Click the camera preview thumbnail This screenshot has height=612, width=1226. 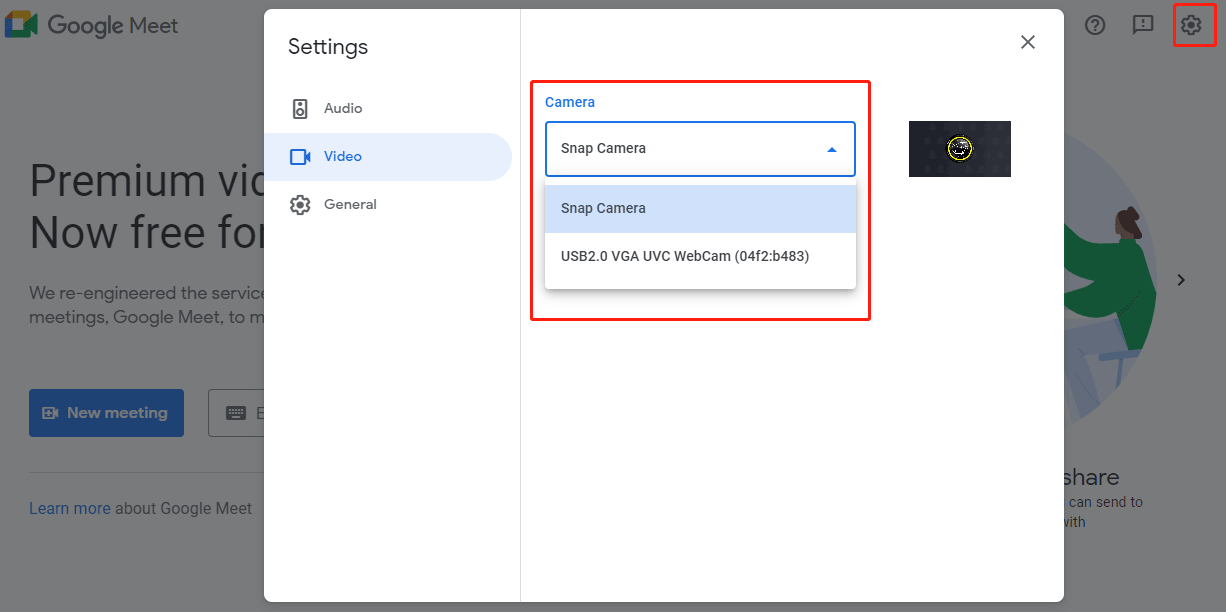[960, 149]
